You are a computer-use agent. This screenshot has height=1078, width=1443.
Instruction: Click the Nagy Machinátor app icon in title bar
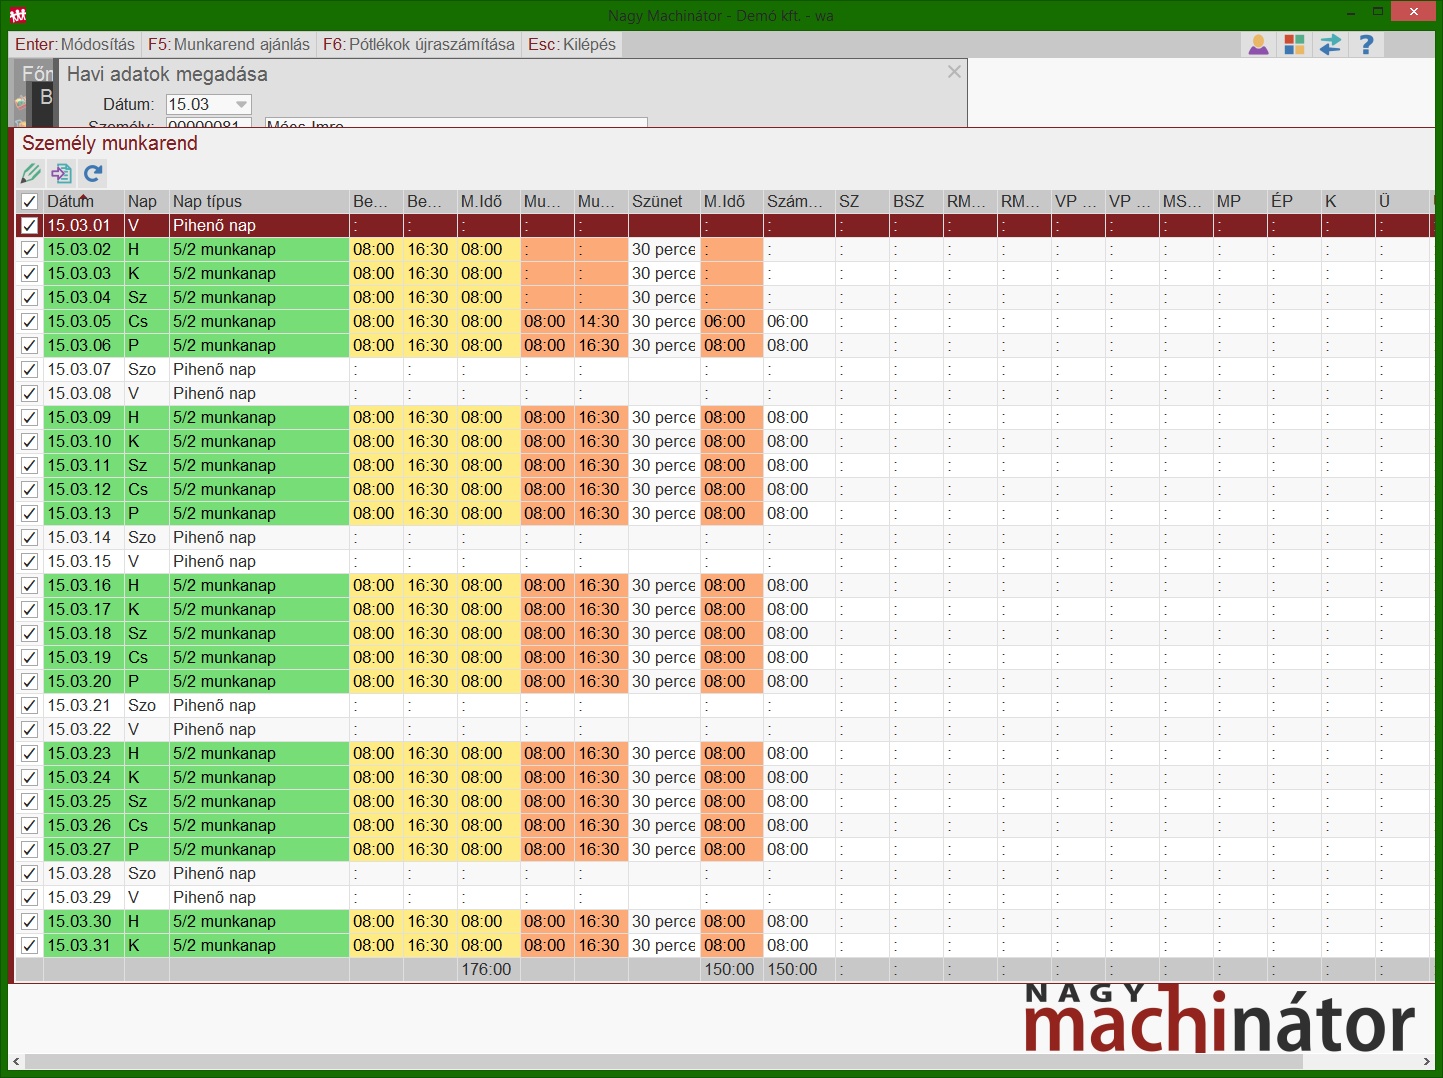click(17, 15)
